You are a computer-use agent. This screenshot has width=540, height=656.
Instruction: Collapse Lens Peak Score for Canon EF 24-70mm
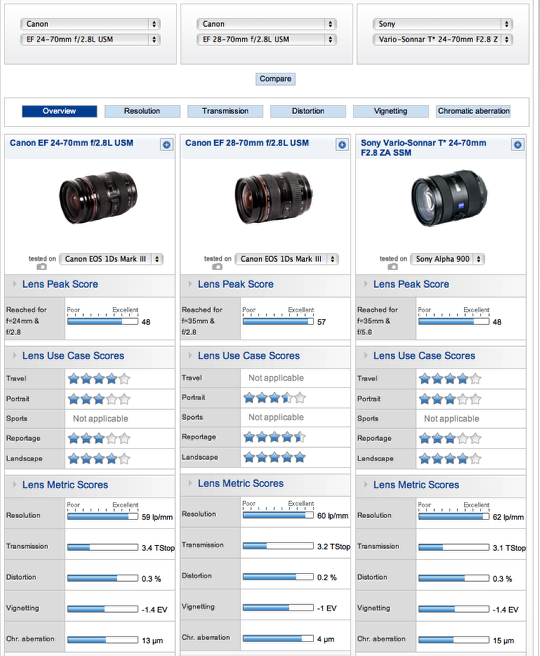point(15,284)
